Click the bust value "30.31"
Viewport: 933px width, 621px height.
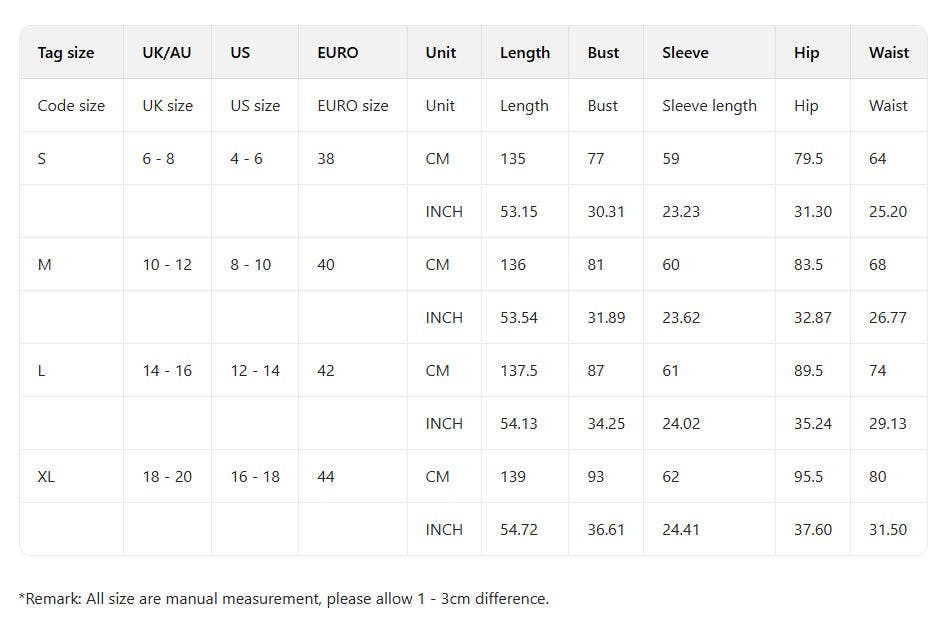pos(606,212)
